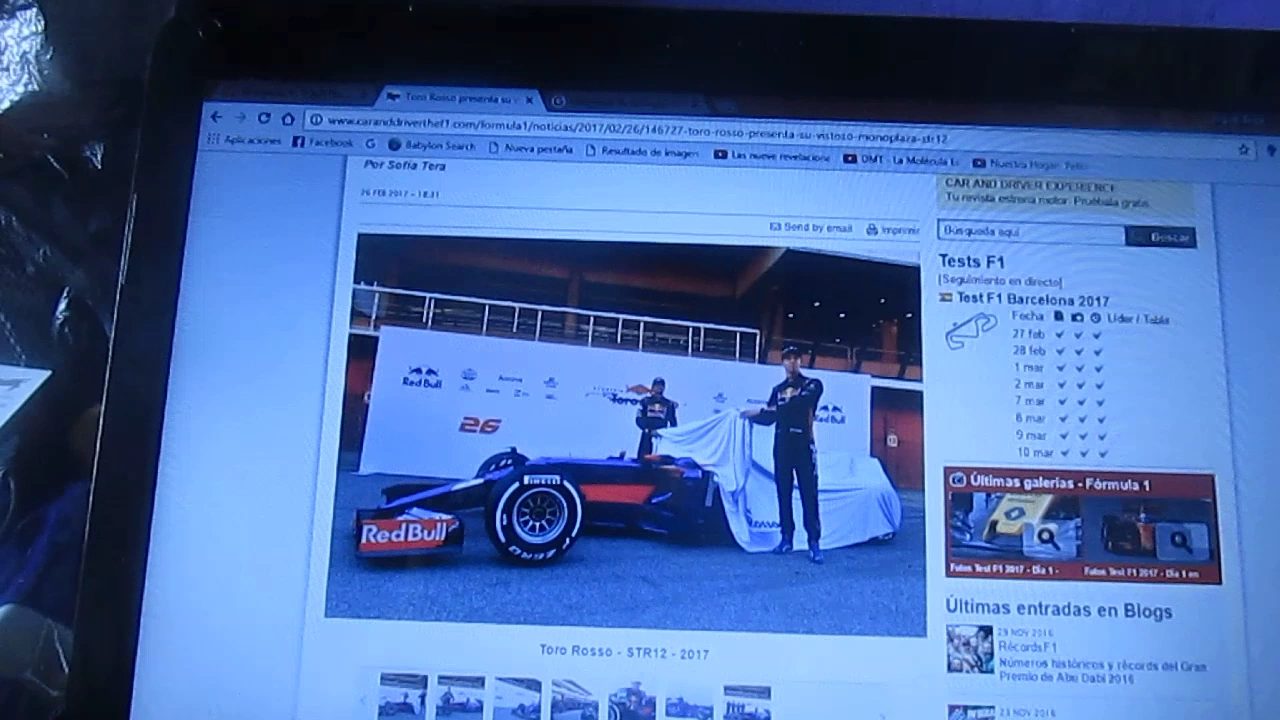Open the Facebook bookmark
This screenshot has width=1280, height=720.
tap(323, 143)
